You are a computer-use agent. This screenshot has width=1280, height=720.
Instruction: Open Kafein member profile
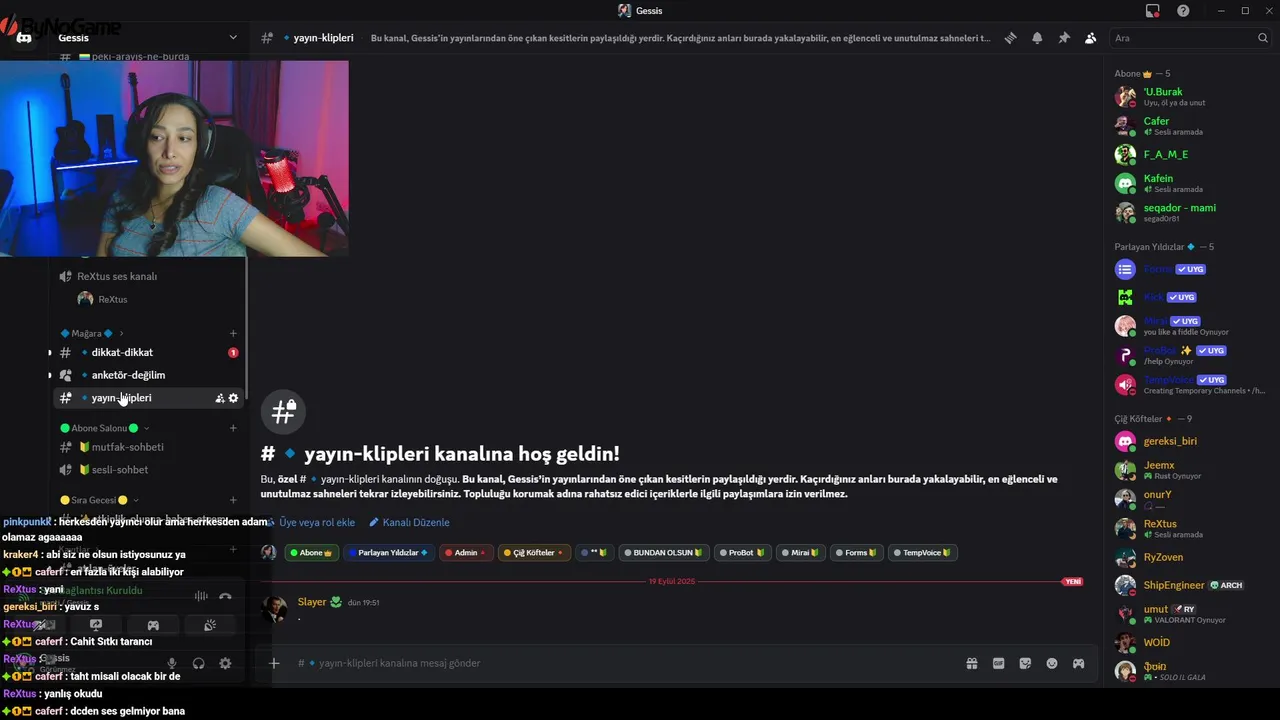[x=1187, y=183]
